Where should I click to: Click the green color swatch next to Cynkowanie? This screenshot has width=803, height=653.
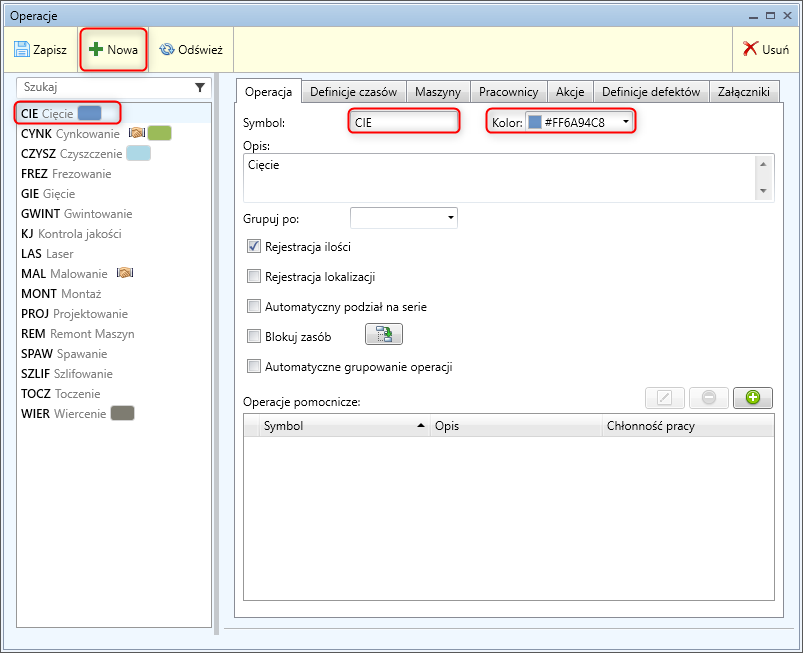[160, 133]
